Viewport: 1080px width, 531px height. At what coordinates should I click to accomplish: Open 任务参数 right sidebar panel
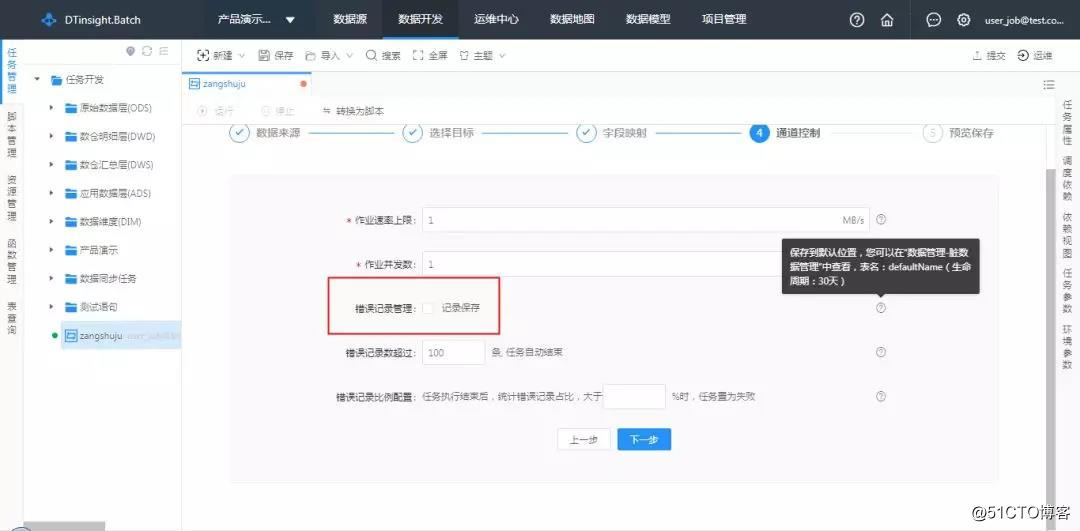pyautogui.click(x=1067, y=291)
